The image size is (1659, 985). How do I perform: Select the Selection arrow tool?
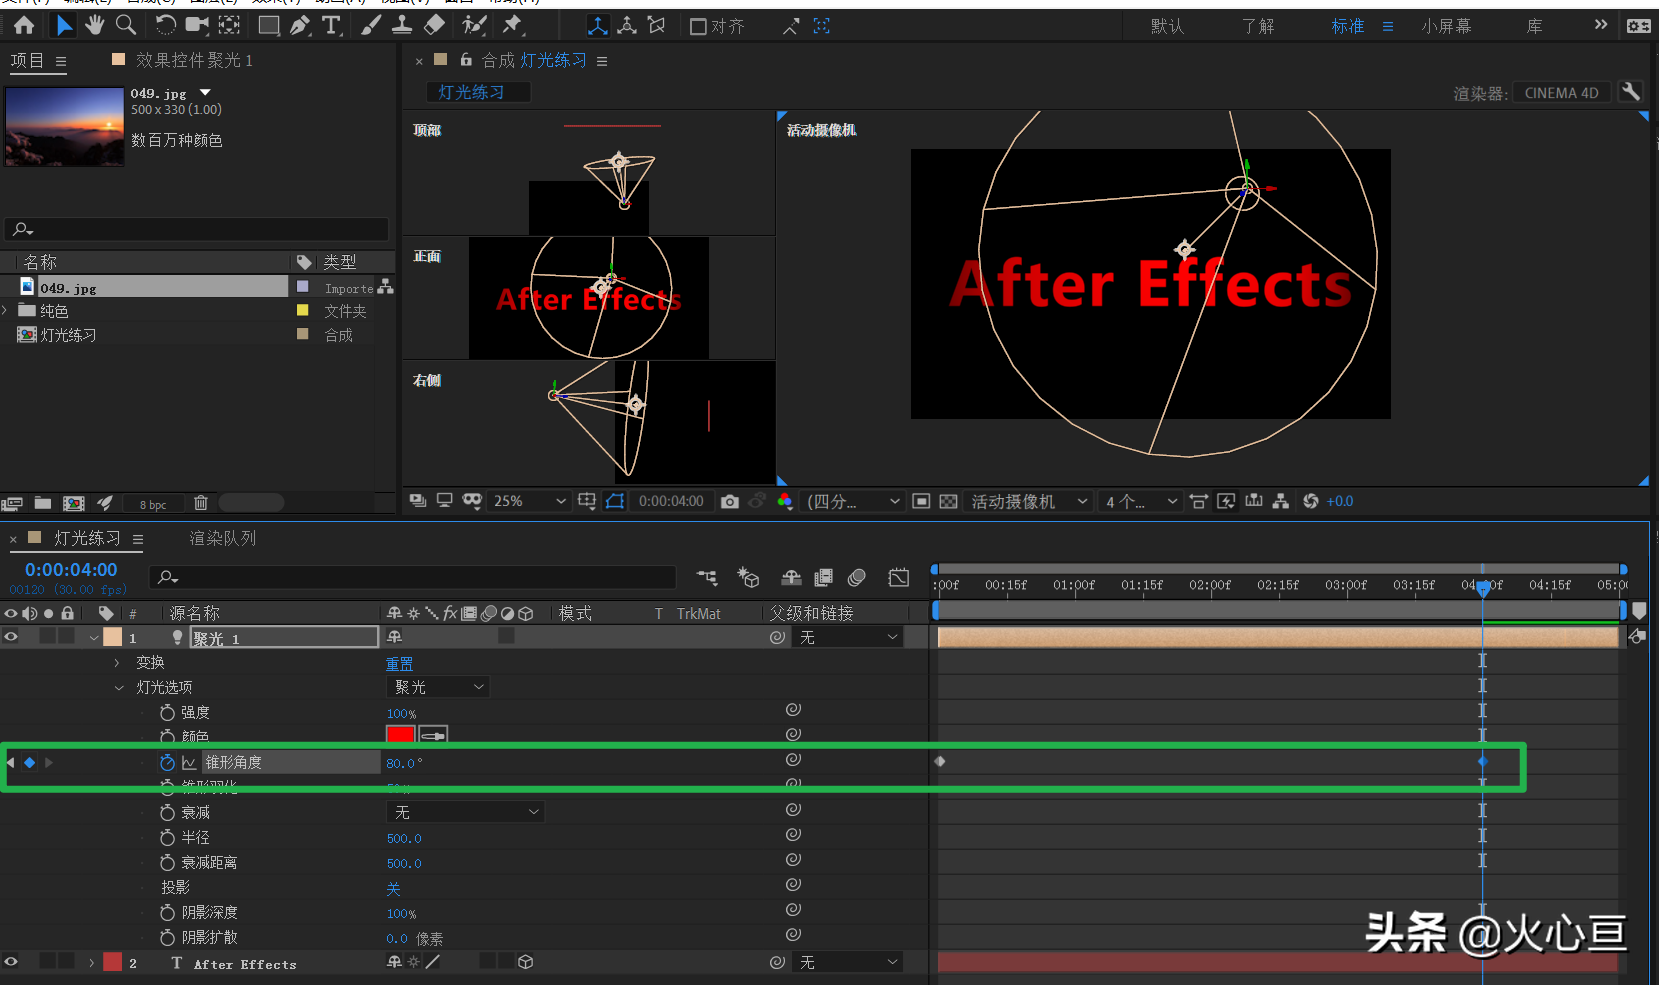click(63, 26)
